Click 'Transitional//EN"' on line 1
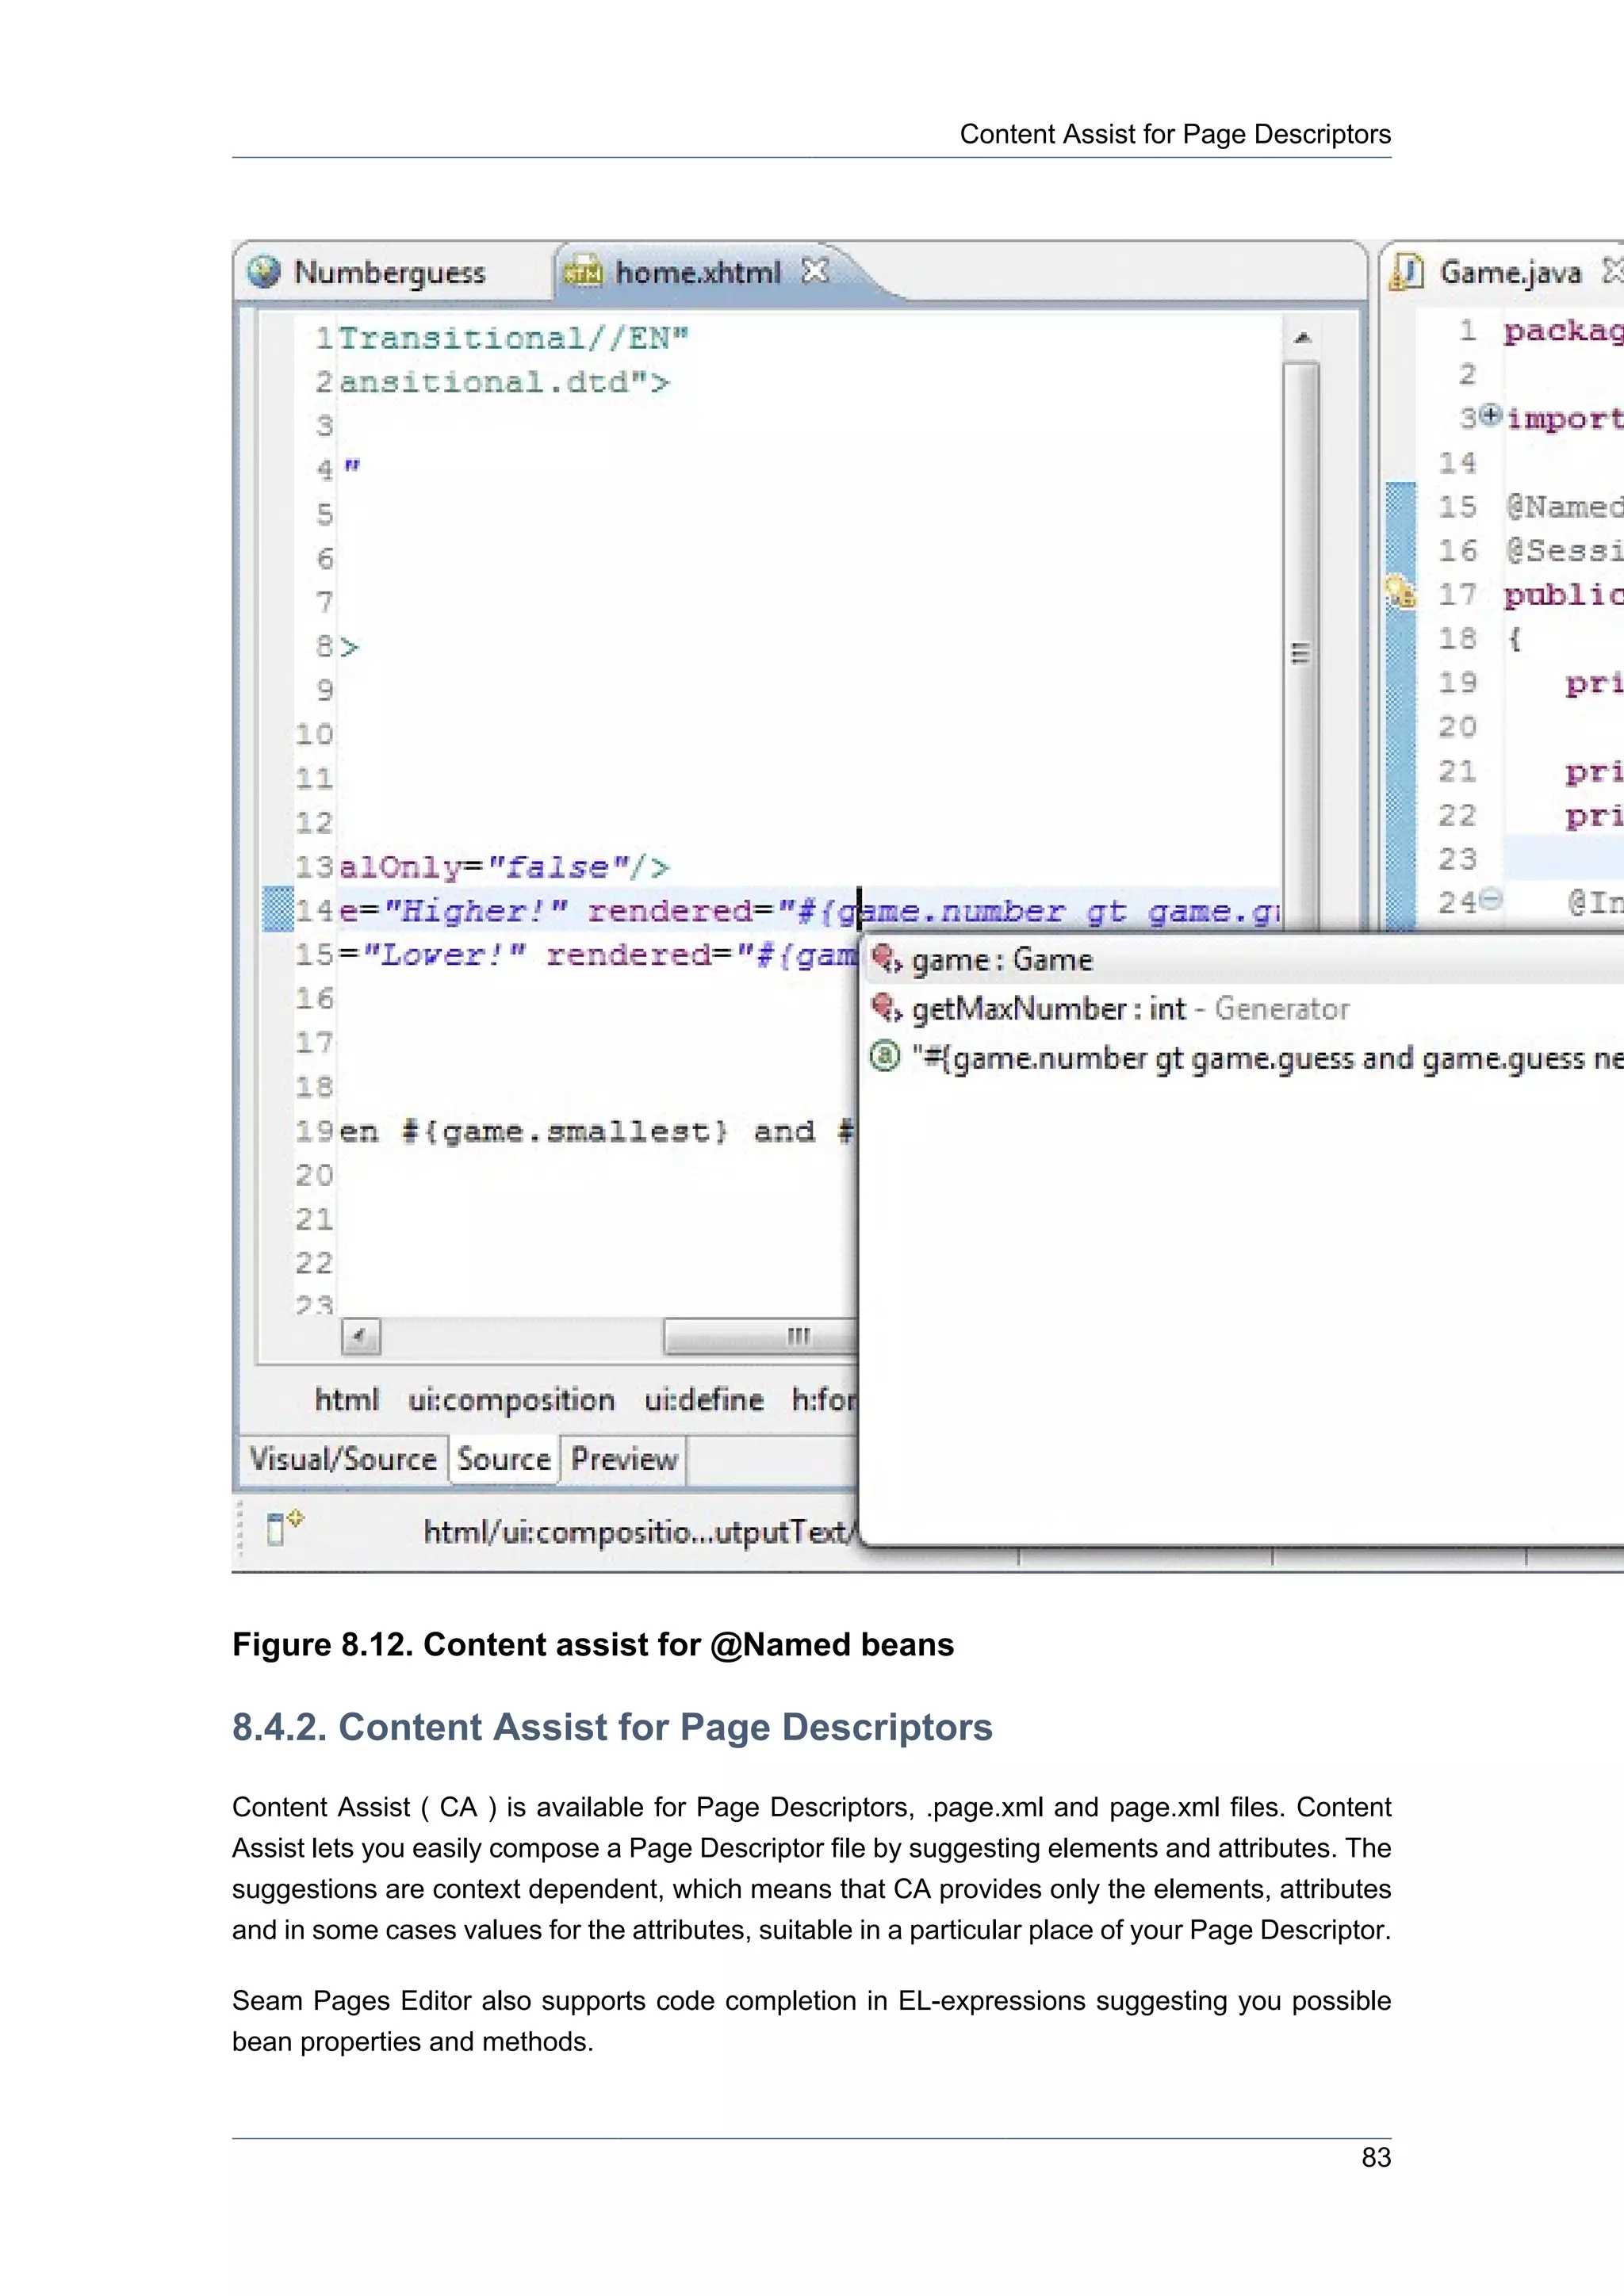The height and width of the screenshot is (2296, 1624). click(514, 338)
